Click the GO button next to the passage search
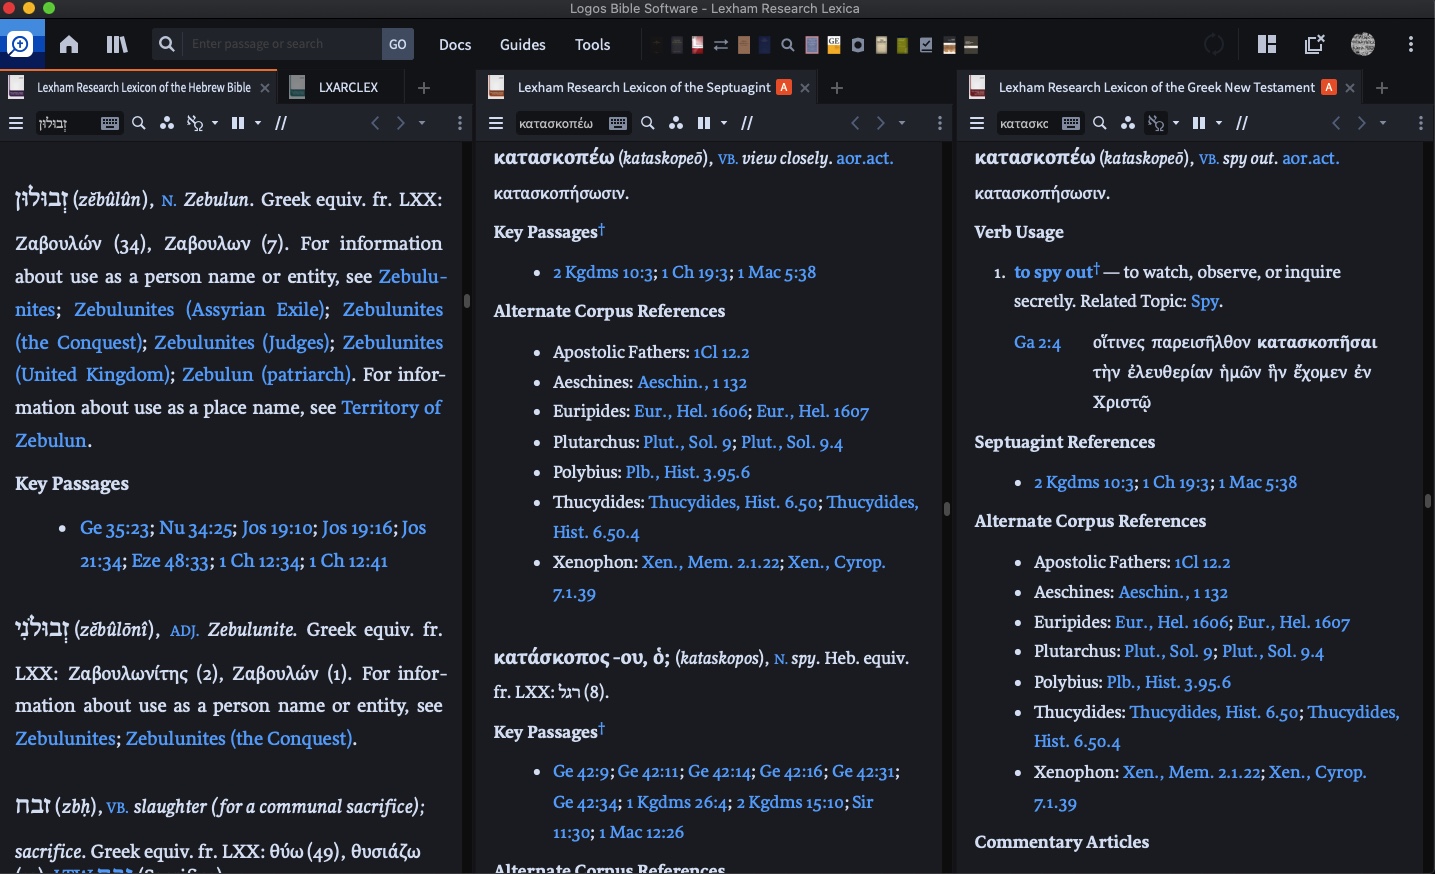 coord(397,44)
